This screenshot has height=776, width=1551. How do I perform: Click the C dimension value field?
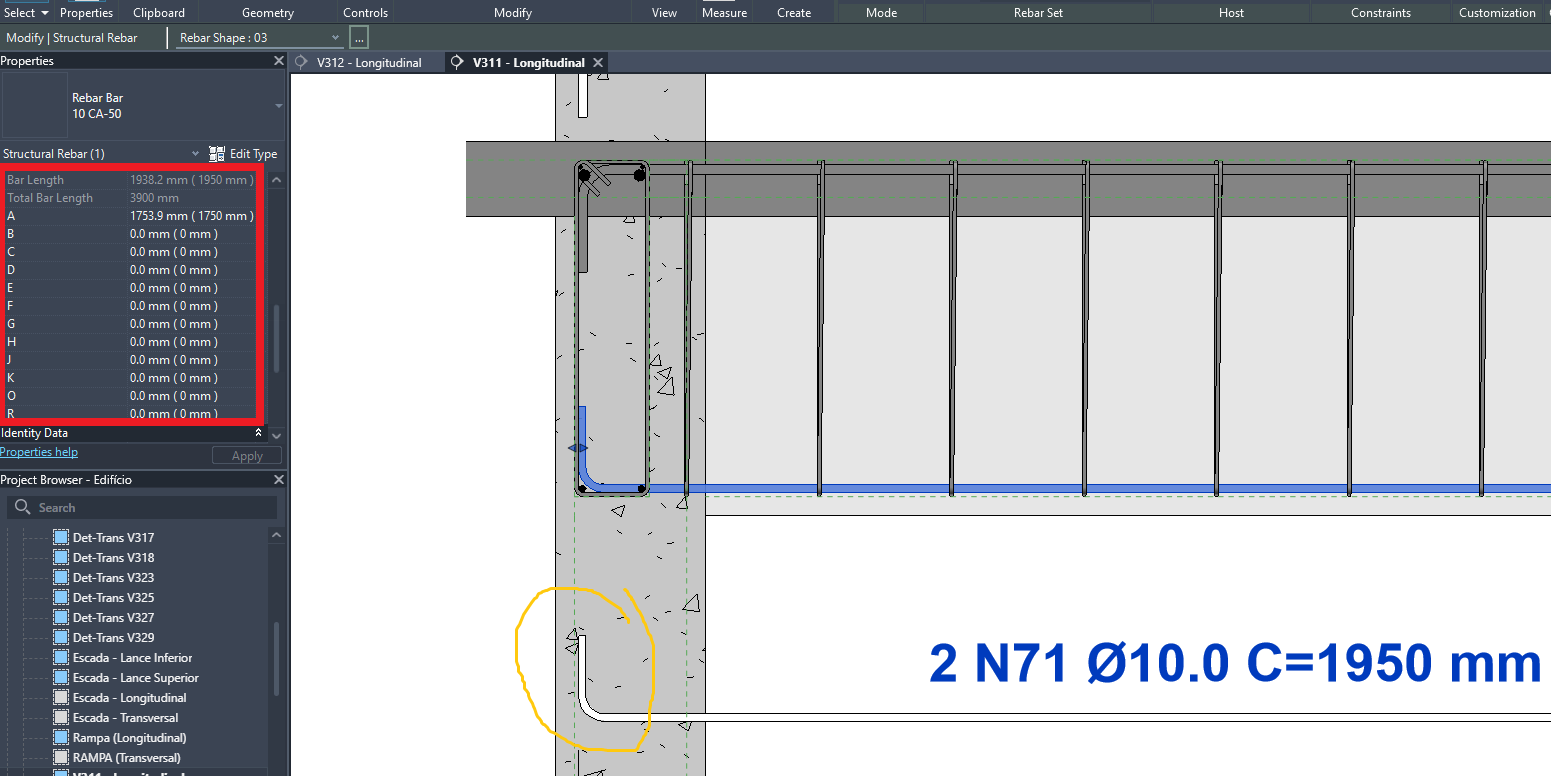[191, 252]
